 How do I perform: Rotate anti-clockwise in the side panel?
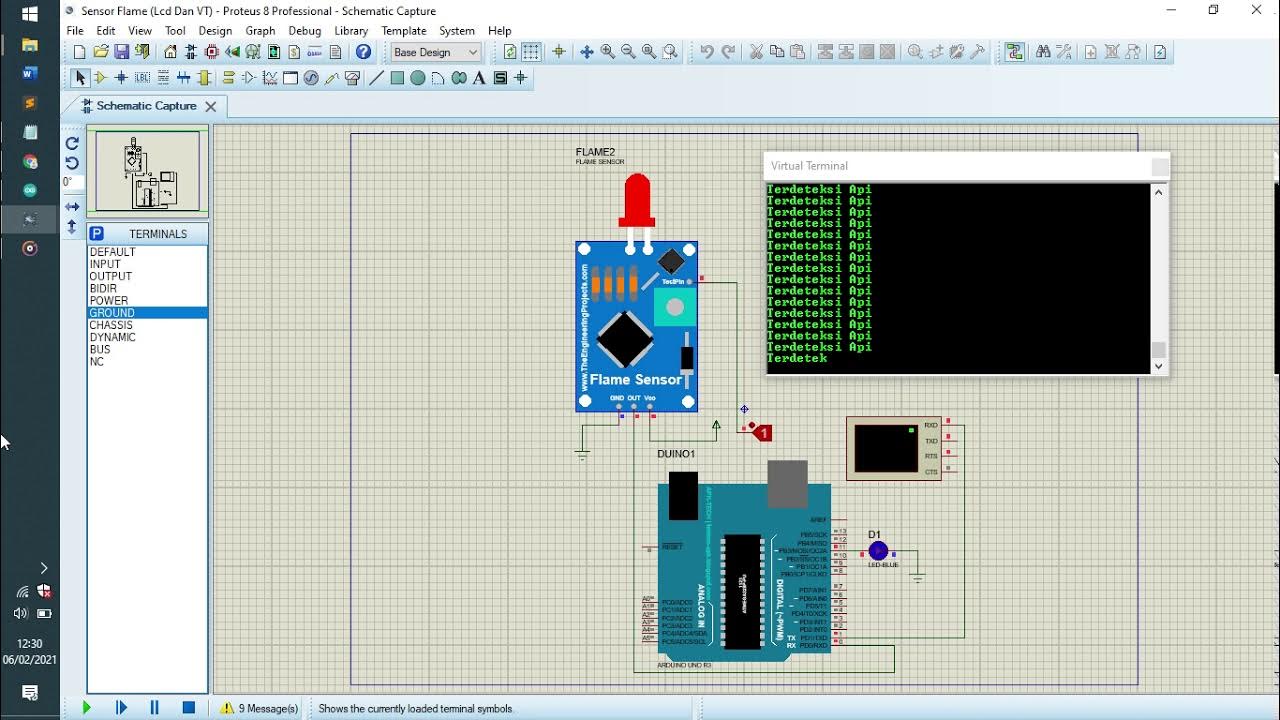pyautogui.click(x=72, y=163)
